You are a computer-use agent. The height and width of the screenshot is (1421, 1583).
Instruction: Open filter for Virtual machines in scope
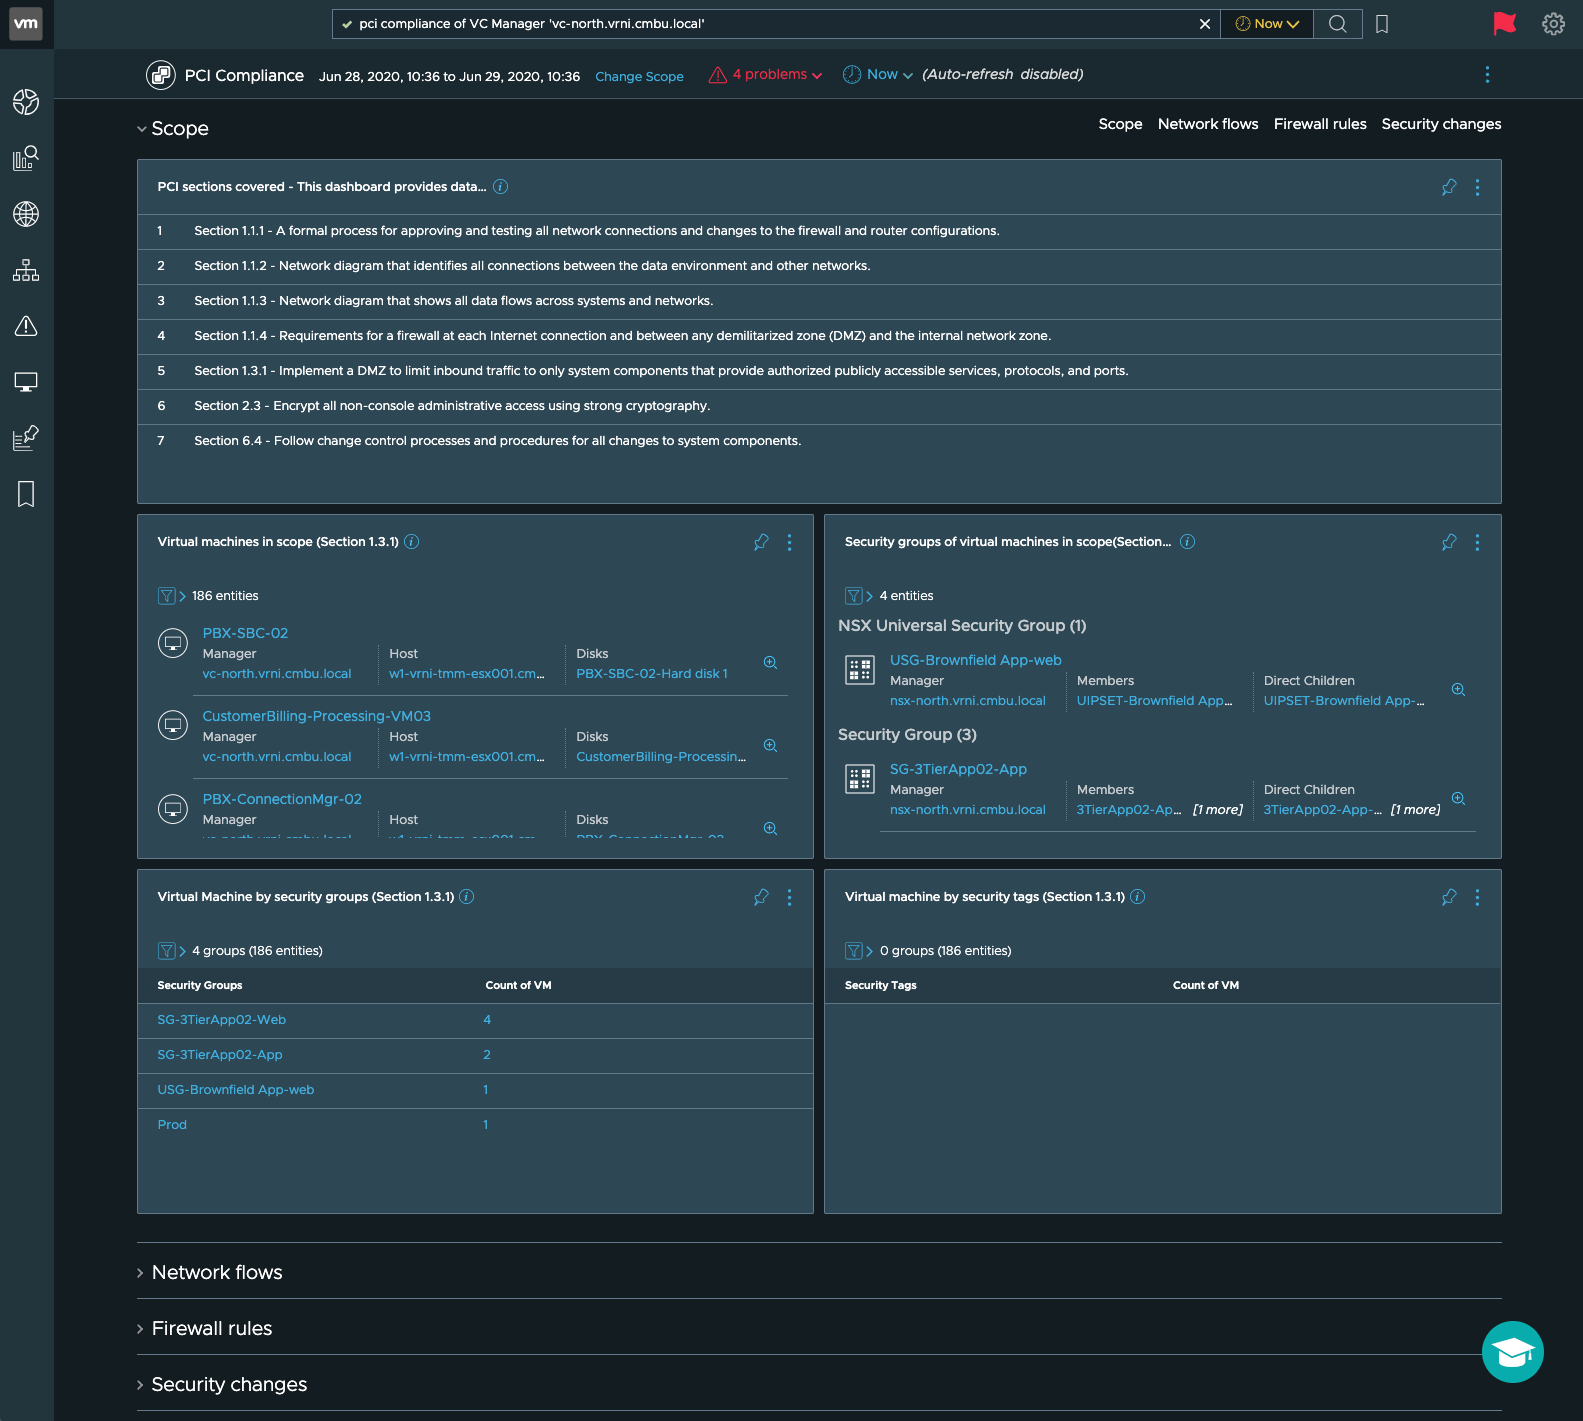167,596
